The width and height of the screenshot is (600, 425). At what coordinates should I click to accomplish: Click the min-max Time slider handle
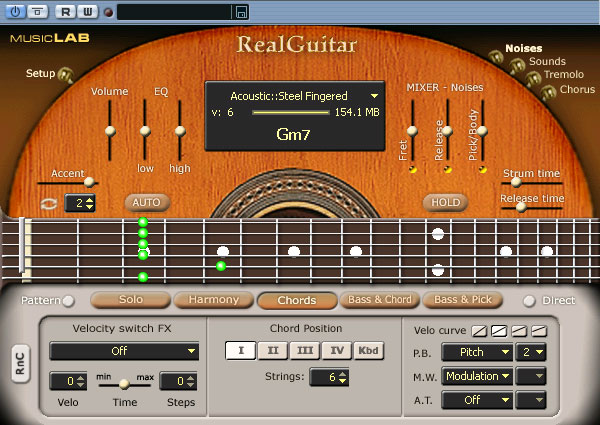pyautogui.click(x=124, y=384)
